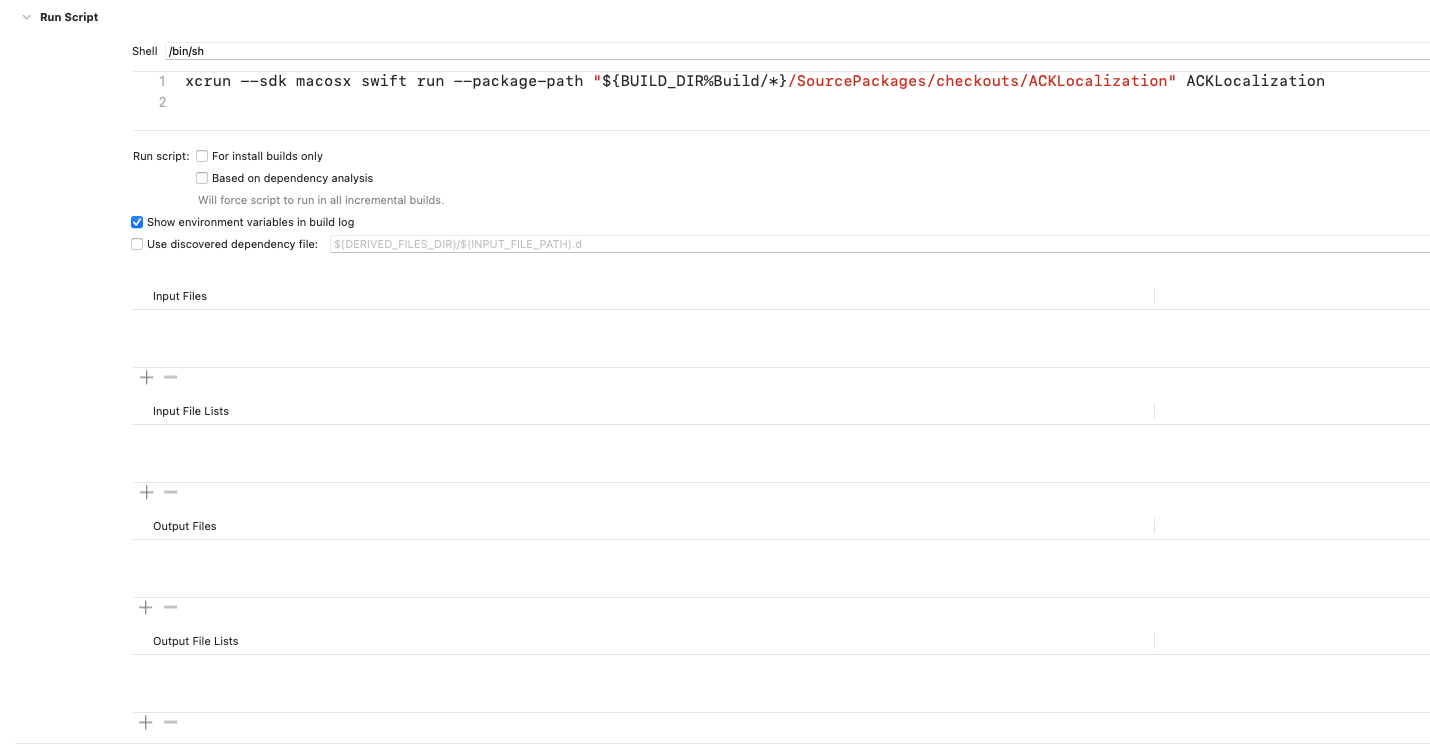Enable Based on dependency analysis checkbox
This screenshot has width=1430, height=755.
pyautogui.click(x=202, y=178)
